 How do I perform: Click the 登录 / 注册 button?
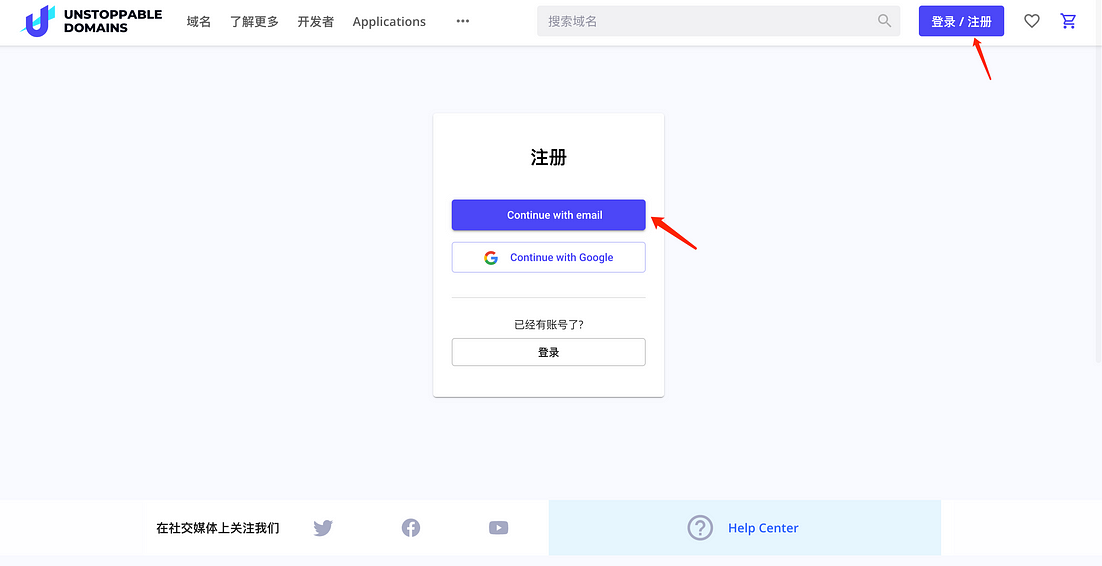click(961, 21)
